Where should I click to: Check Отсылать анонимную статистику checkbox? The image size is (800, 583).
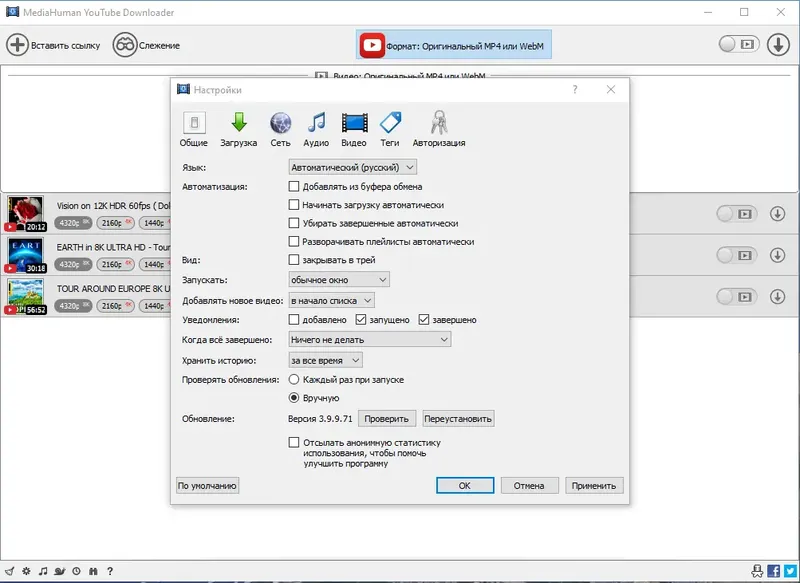pyautogui.click(x=294, y=443)
